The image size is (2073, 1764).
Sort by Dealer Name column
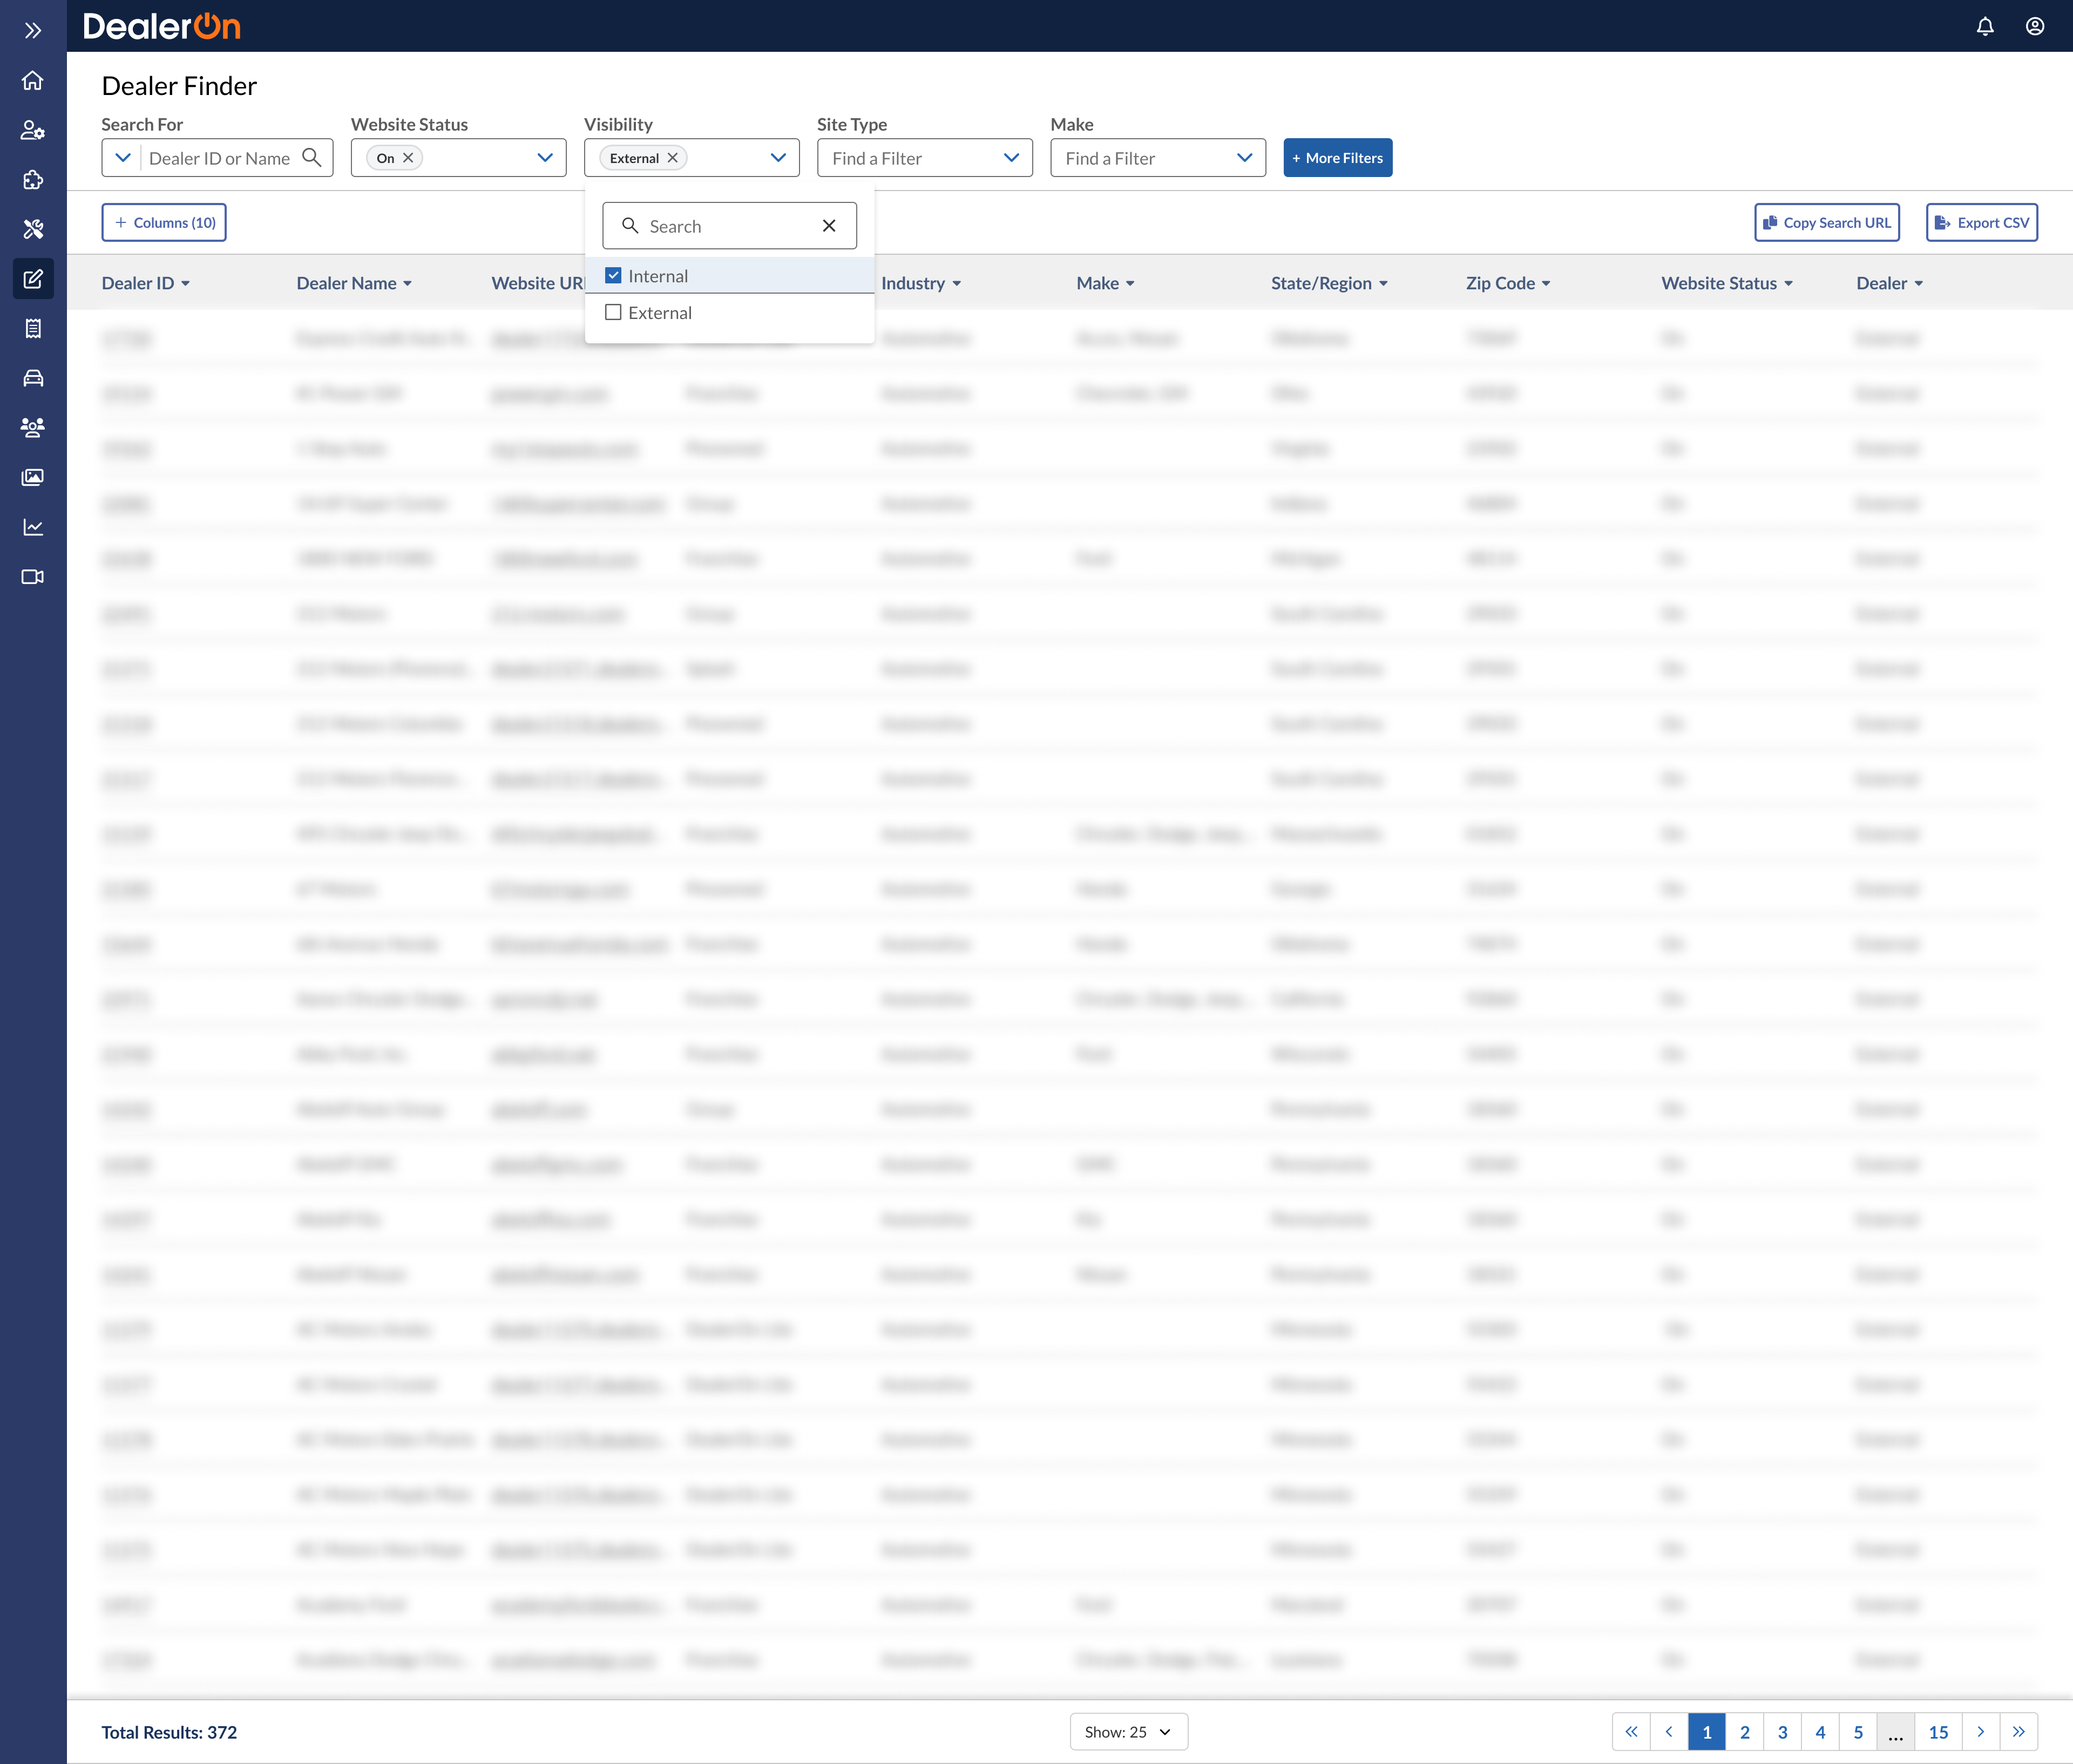point(354,283)
